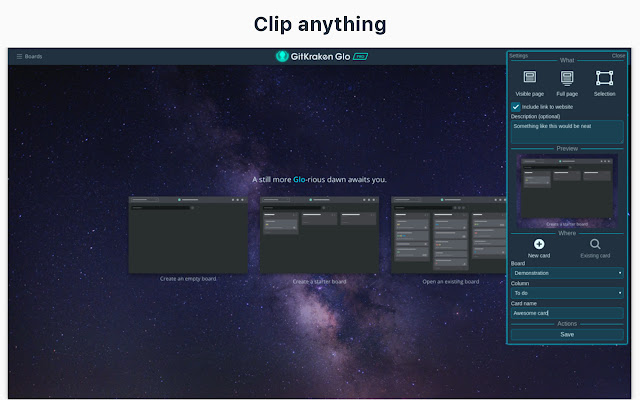Click the existing board thumbnail

tap(449, 235)
